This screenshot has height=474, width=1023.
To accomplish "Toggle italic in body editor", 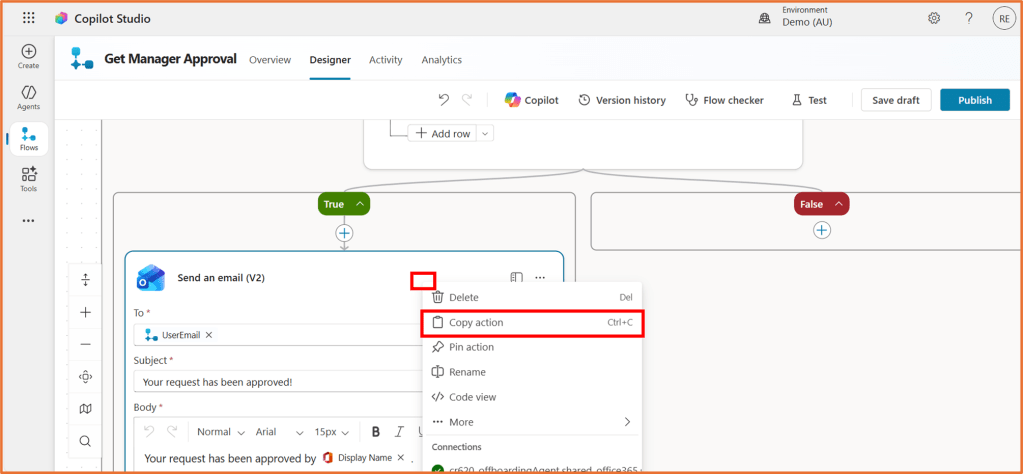I will point(399,432).
